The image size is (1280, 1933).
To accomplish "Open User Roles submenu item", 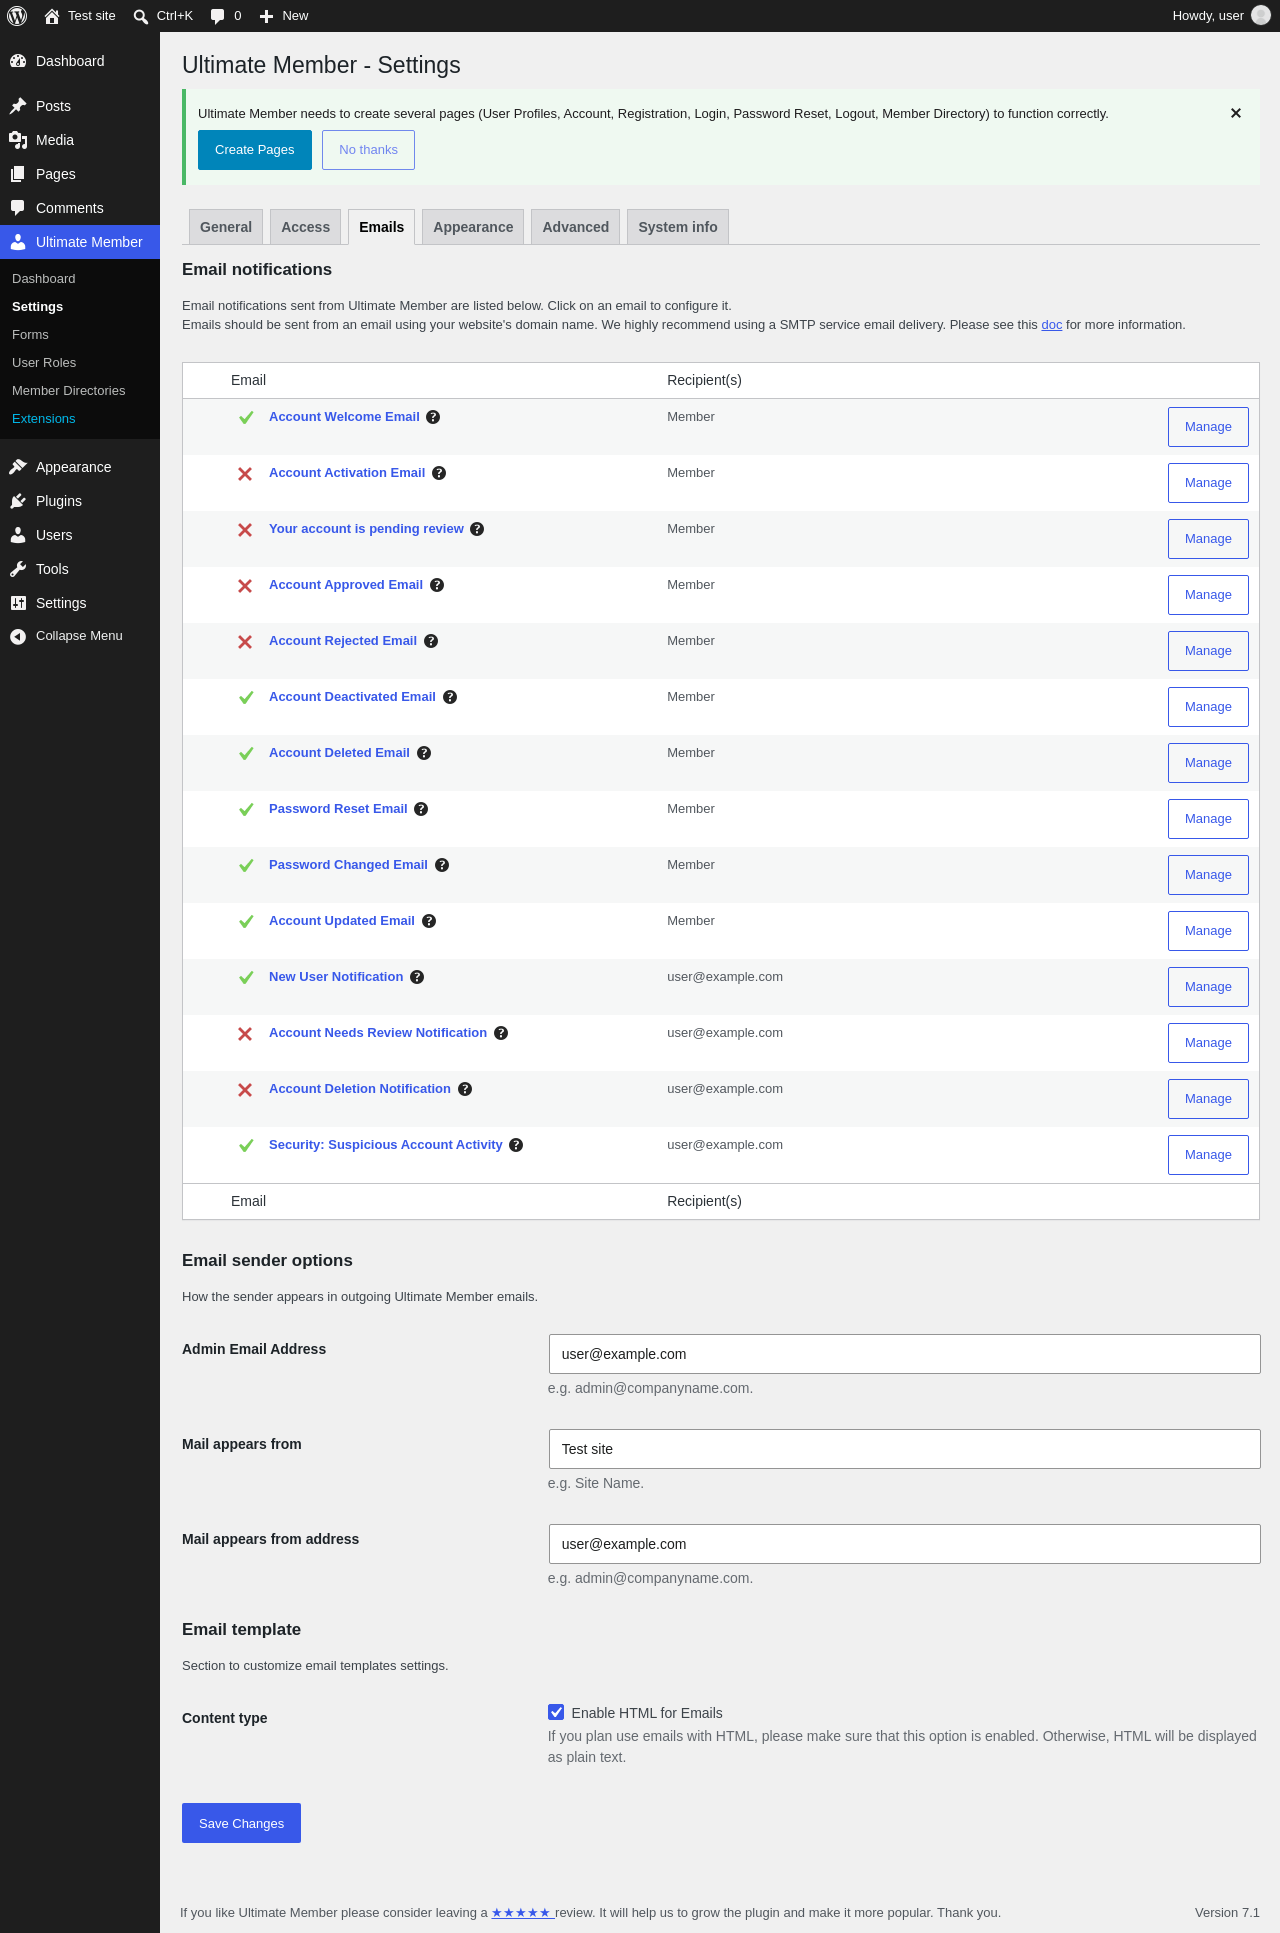I will click(80, 363).
